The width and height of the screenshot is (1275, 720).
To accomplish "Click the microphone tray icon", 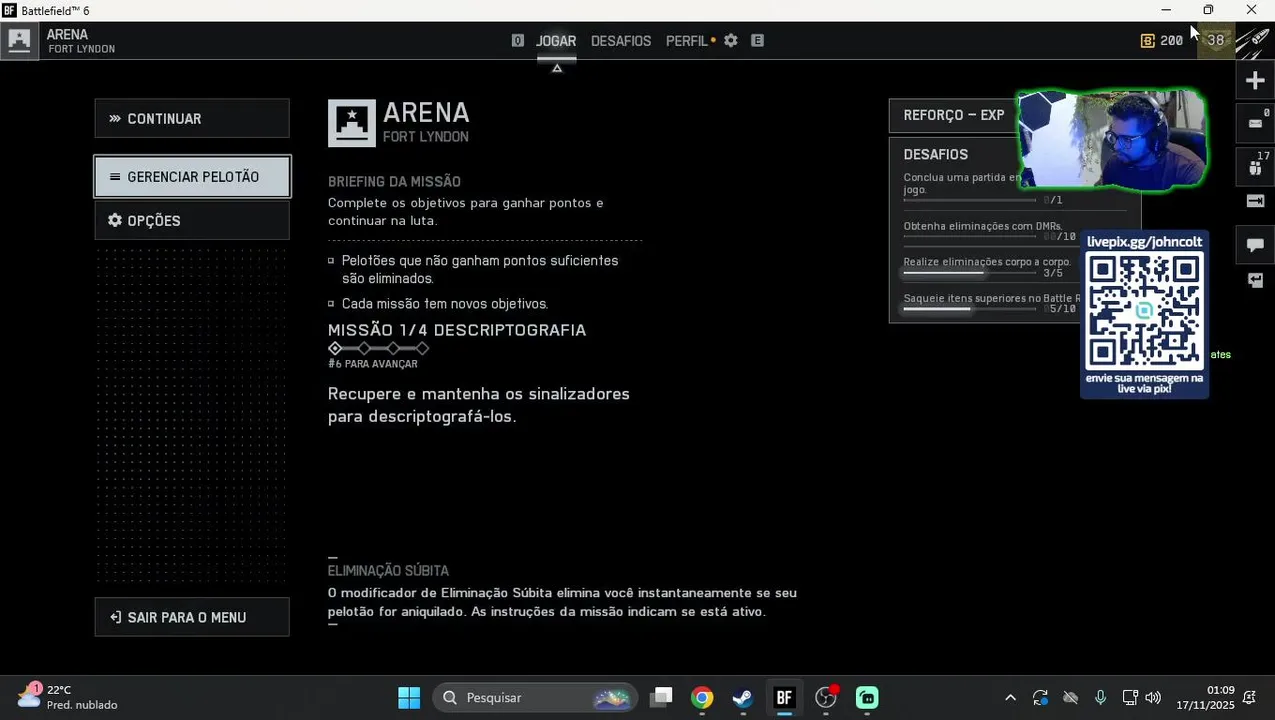I will pyautogui.click(x=1100, y=697).
